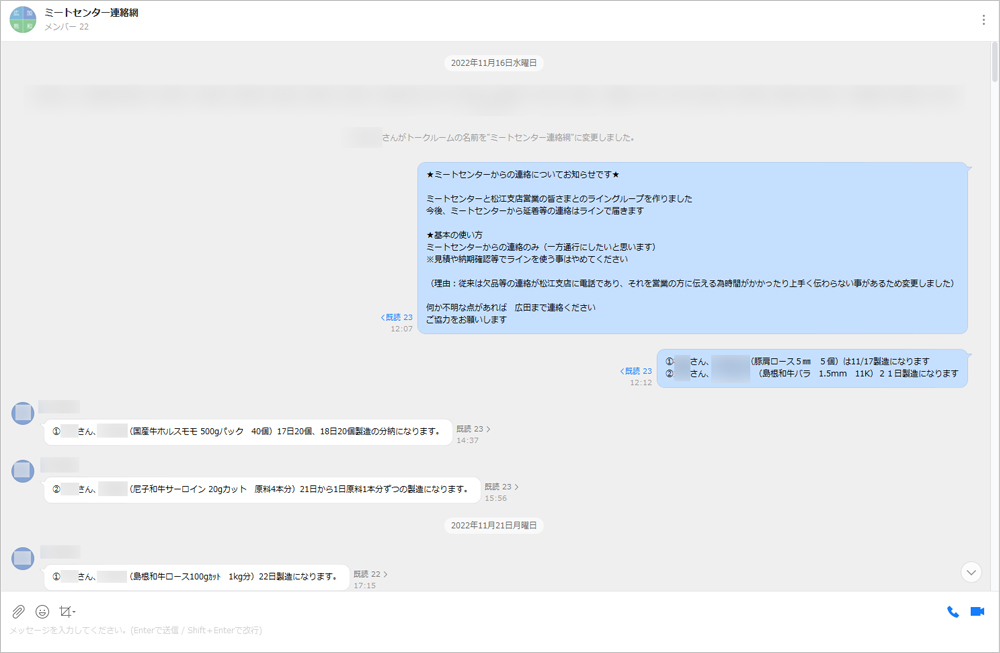This screenshot has height=653, width=1000.
Task: Expand 既読 22 readers for the 17:15 message
Action: [369, 575]
